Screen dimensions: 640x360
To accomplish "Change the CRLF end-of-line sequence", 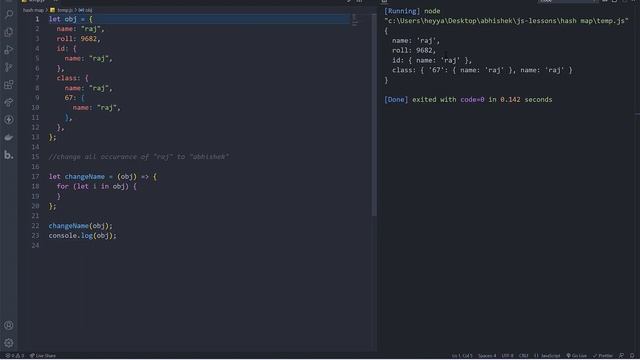I will click(x=523, y=356).
